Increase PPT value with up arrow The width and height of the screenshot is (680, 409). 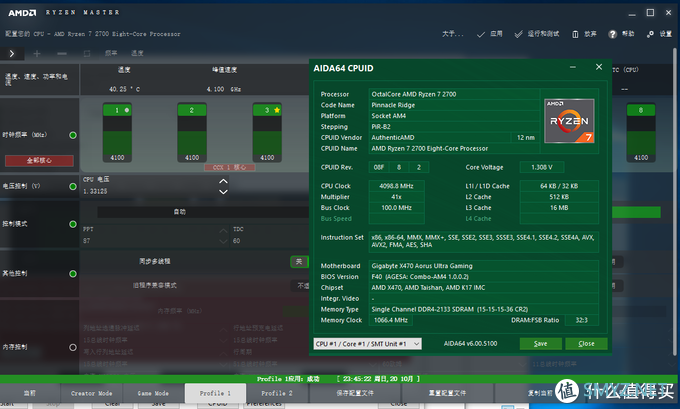tap(223, 230)
